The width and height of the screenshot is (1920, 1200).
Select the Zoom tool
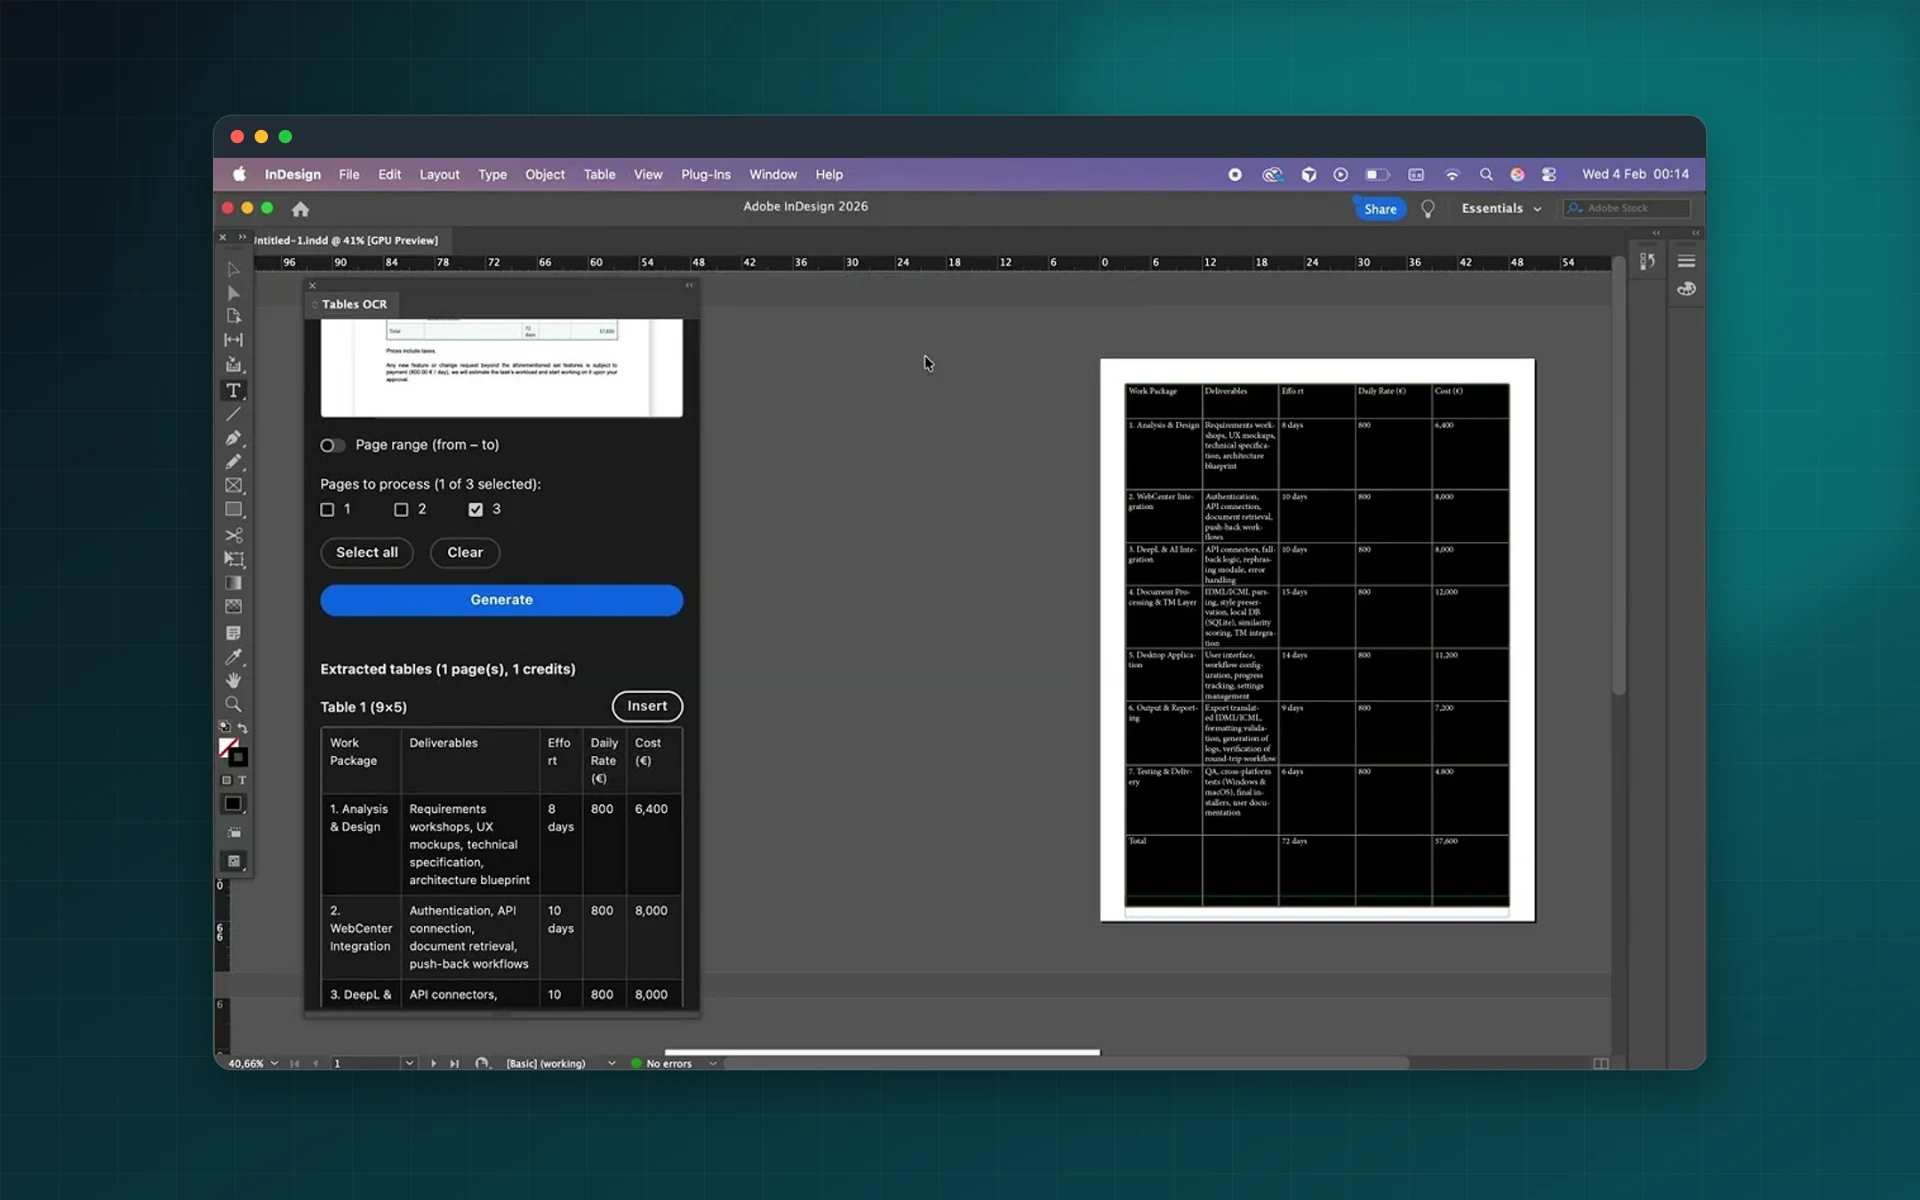click(x=233, y=705)
